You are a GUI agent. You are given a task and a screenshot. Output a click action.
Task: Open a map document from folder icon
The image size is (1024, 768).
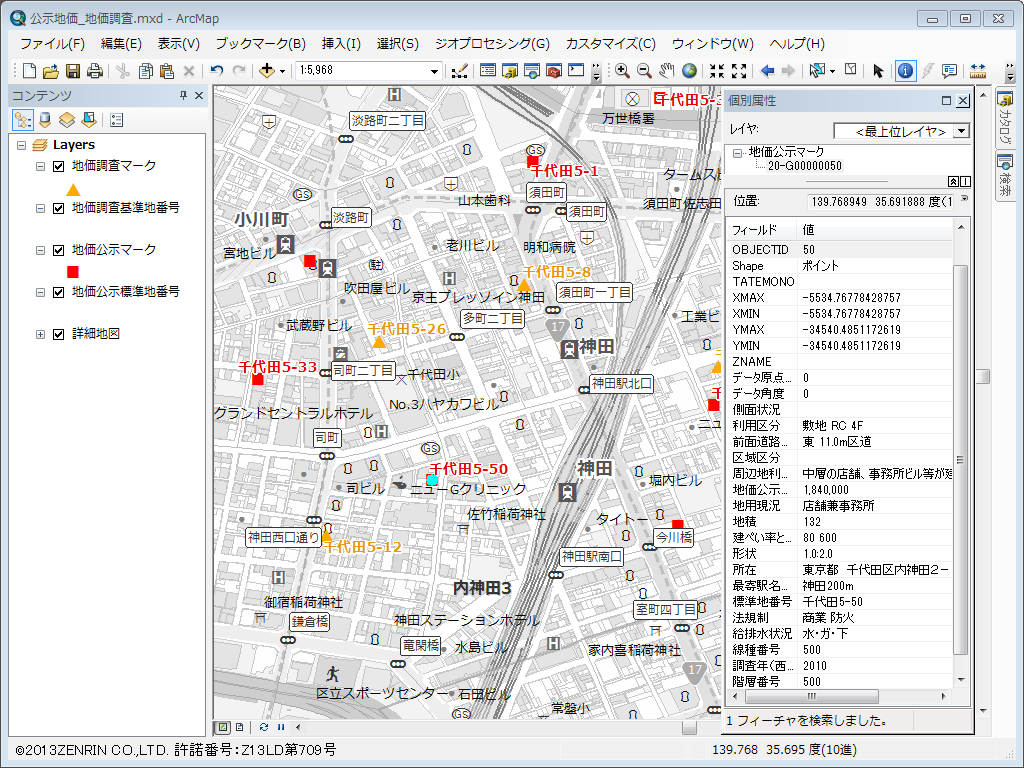point(51,71)
